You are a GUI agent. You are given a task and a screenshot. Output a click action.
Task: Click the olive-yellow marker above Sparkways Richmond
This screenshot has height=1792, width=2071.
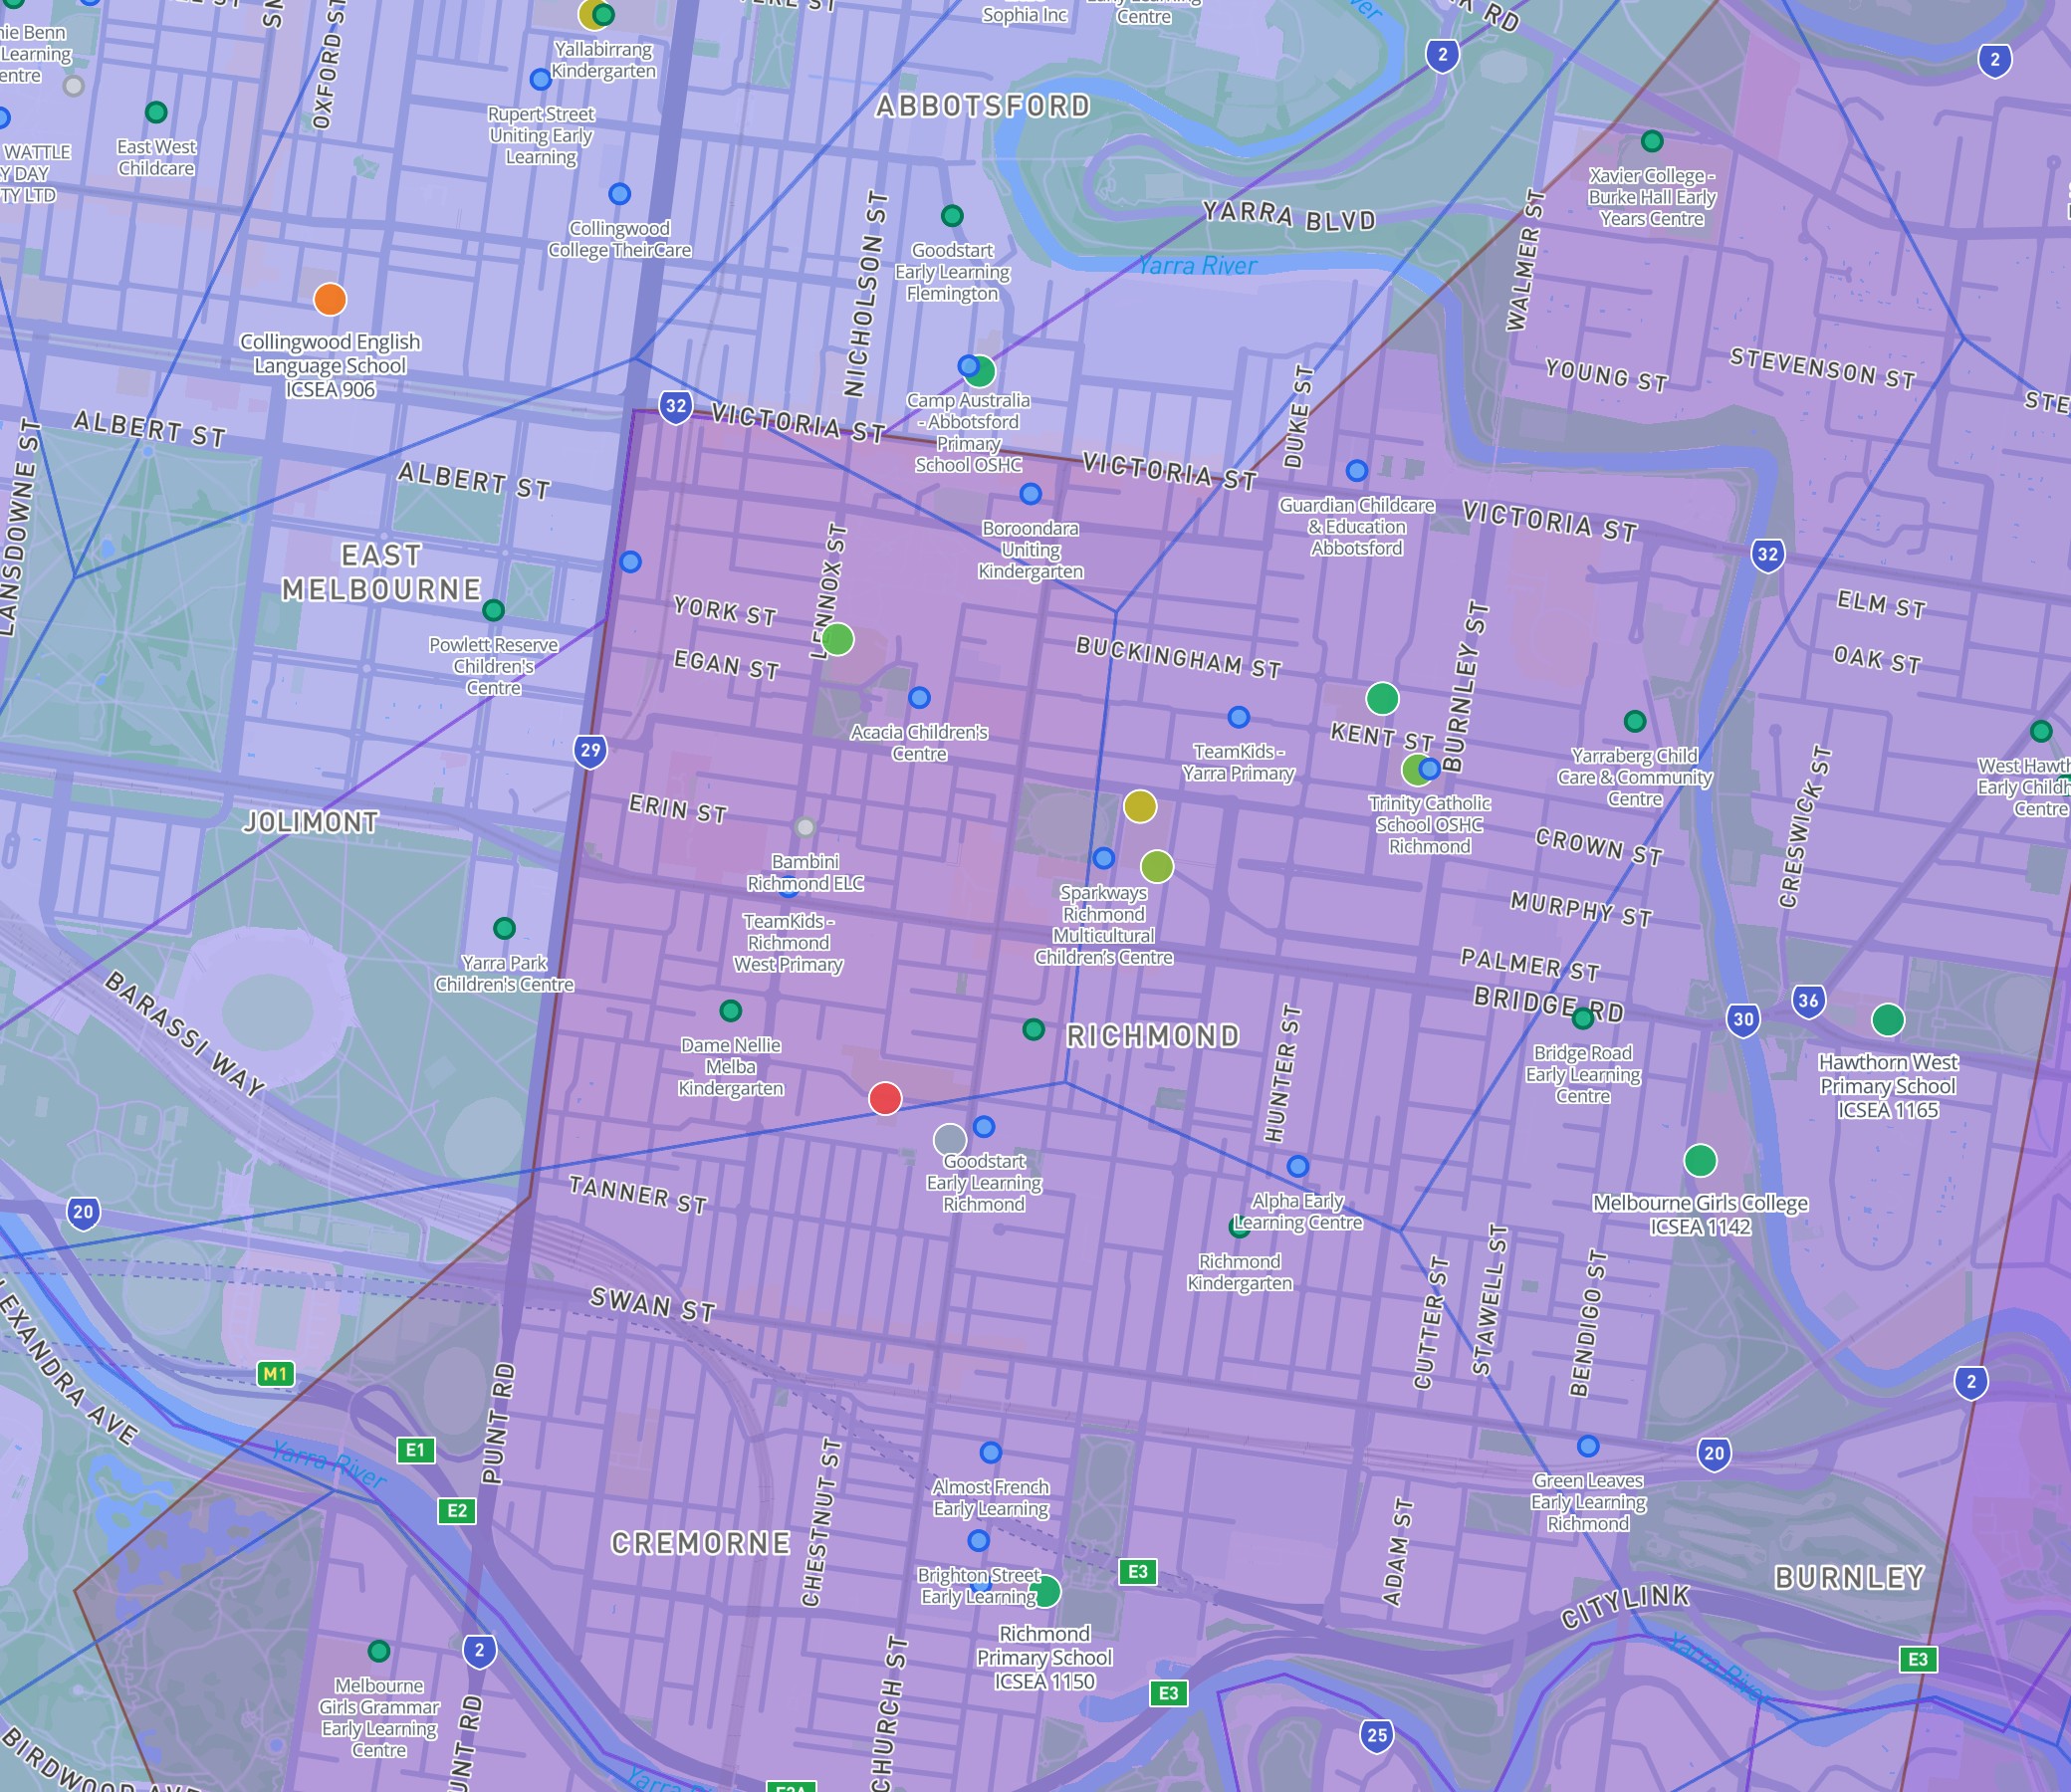pyautogui.click(x=1140, y=806)
